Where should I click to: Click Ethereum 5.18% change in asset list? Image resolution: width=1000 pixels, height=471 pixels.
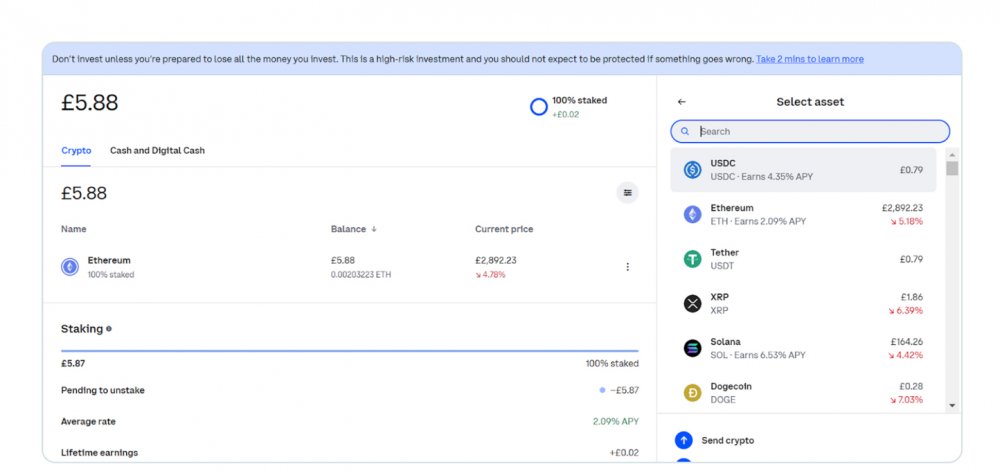tap(906, 221)
